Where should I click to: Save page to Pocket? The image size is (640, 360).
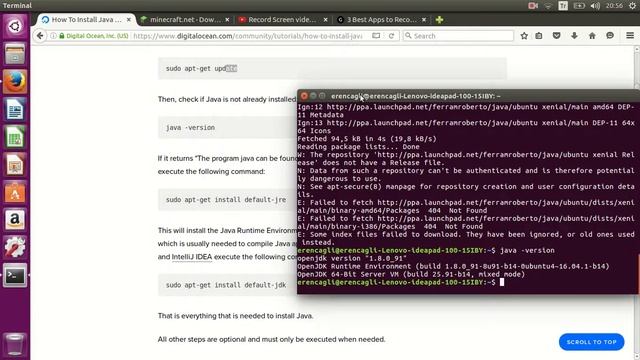coord(556,36)
